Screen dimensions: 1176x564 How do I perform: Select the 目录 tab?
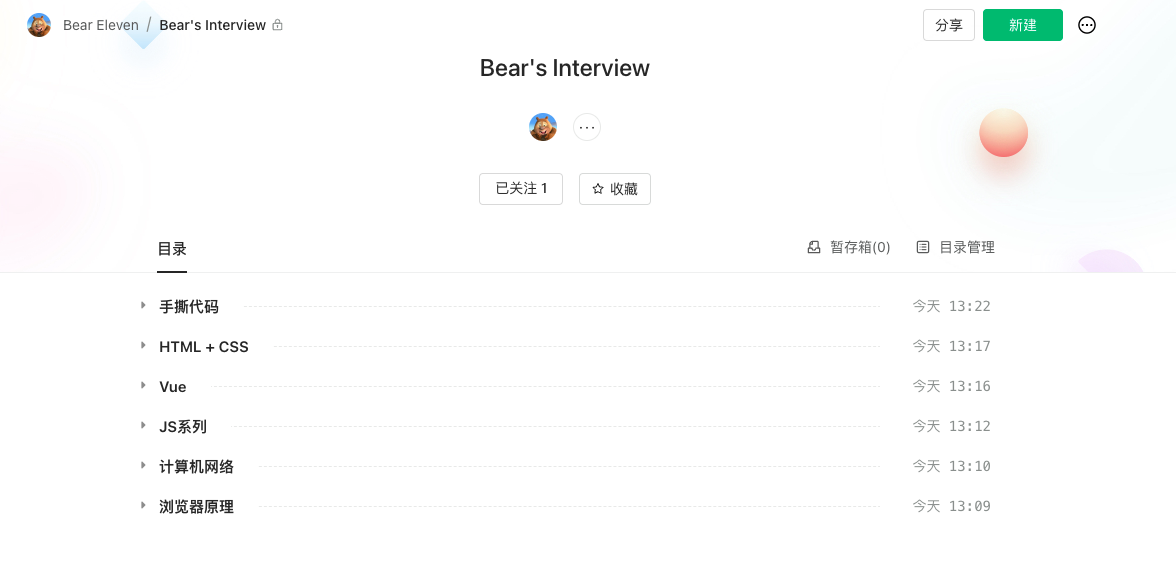click(x=172, y=249)
